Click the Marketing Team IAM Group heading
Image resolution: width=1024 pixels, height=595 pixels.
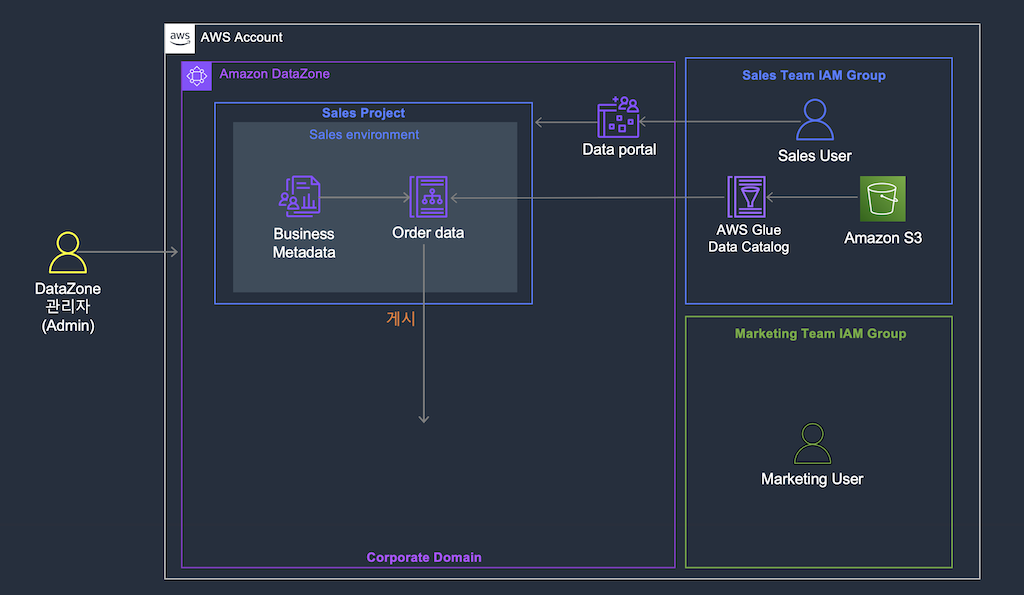820,334
